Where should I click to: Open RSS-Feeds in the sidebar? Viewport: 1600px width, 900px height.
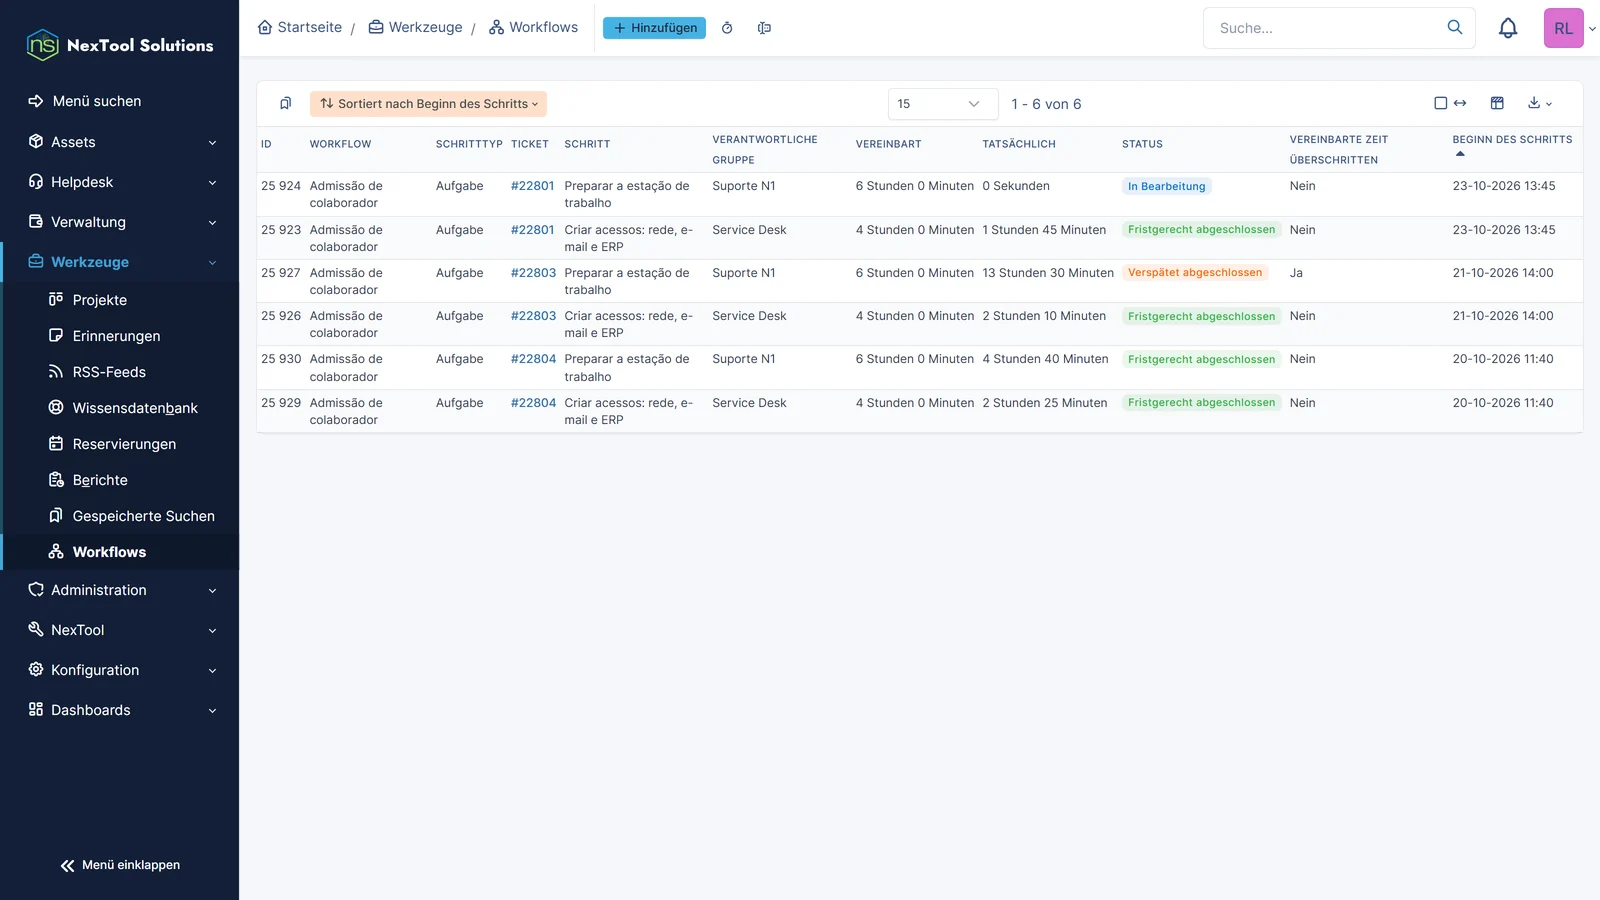tap(109, 372)
